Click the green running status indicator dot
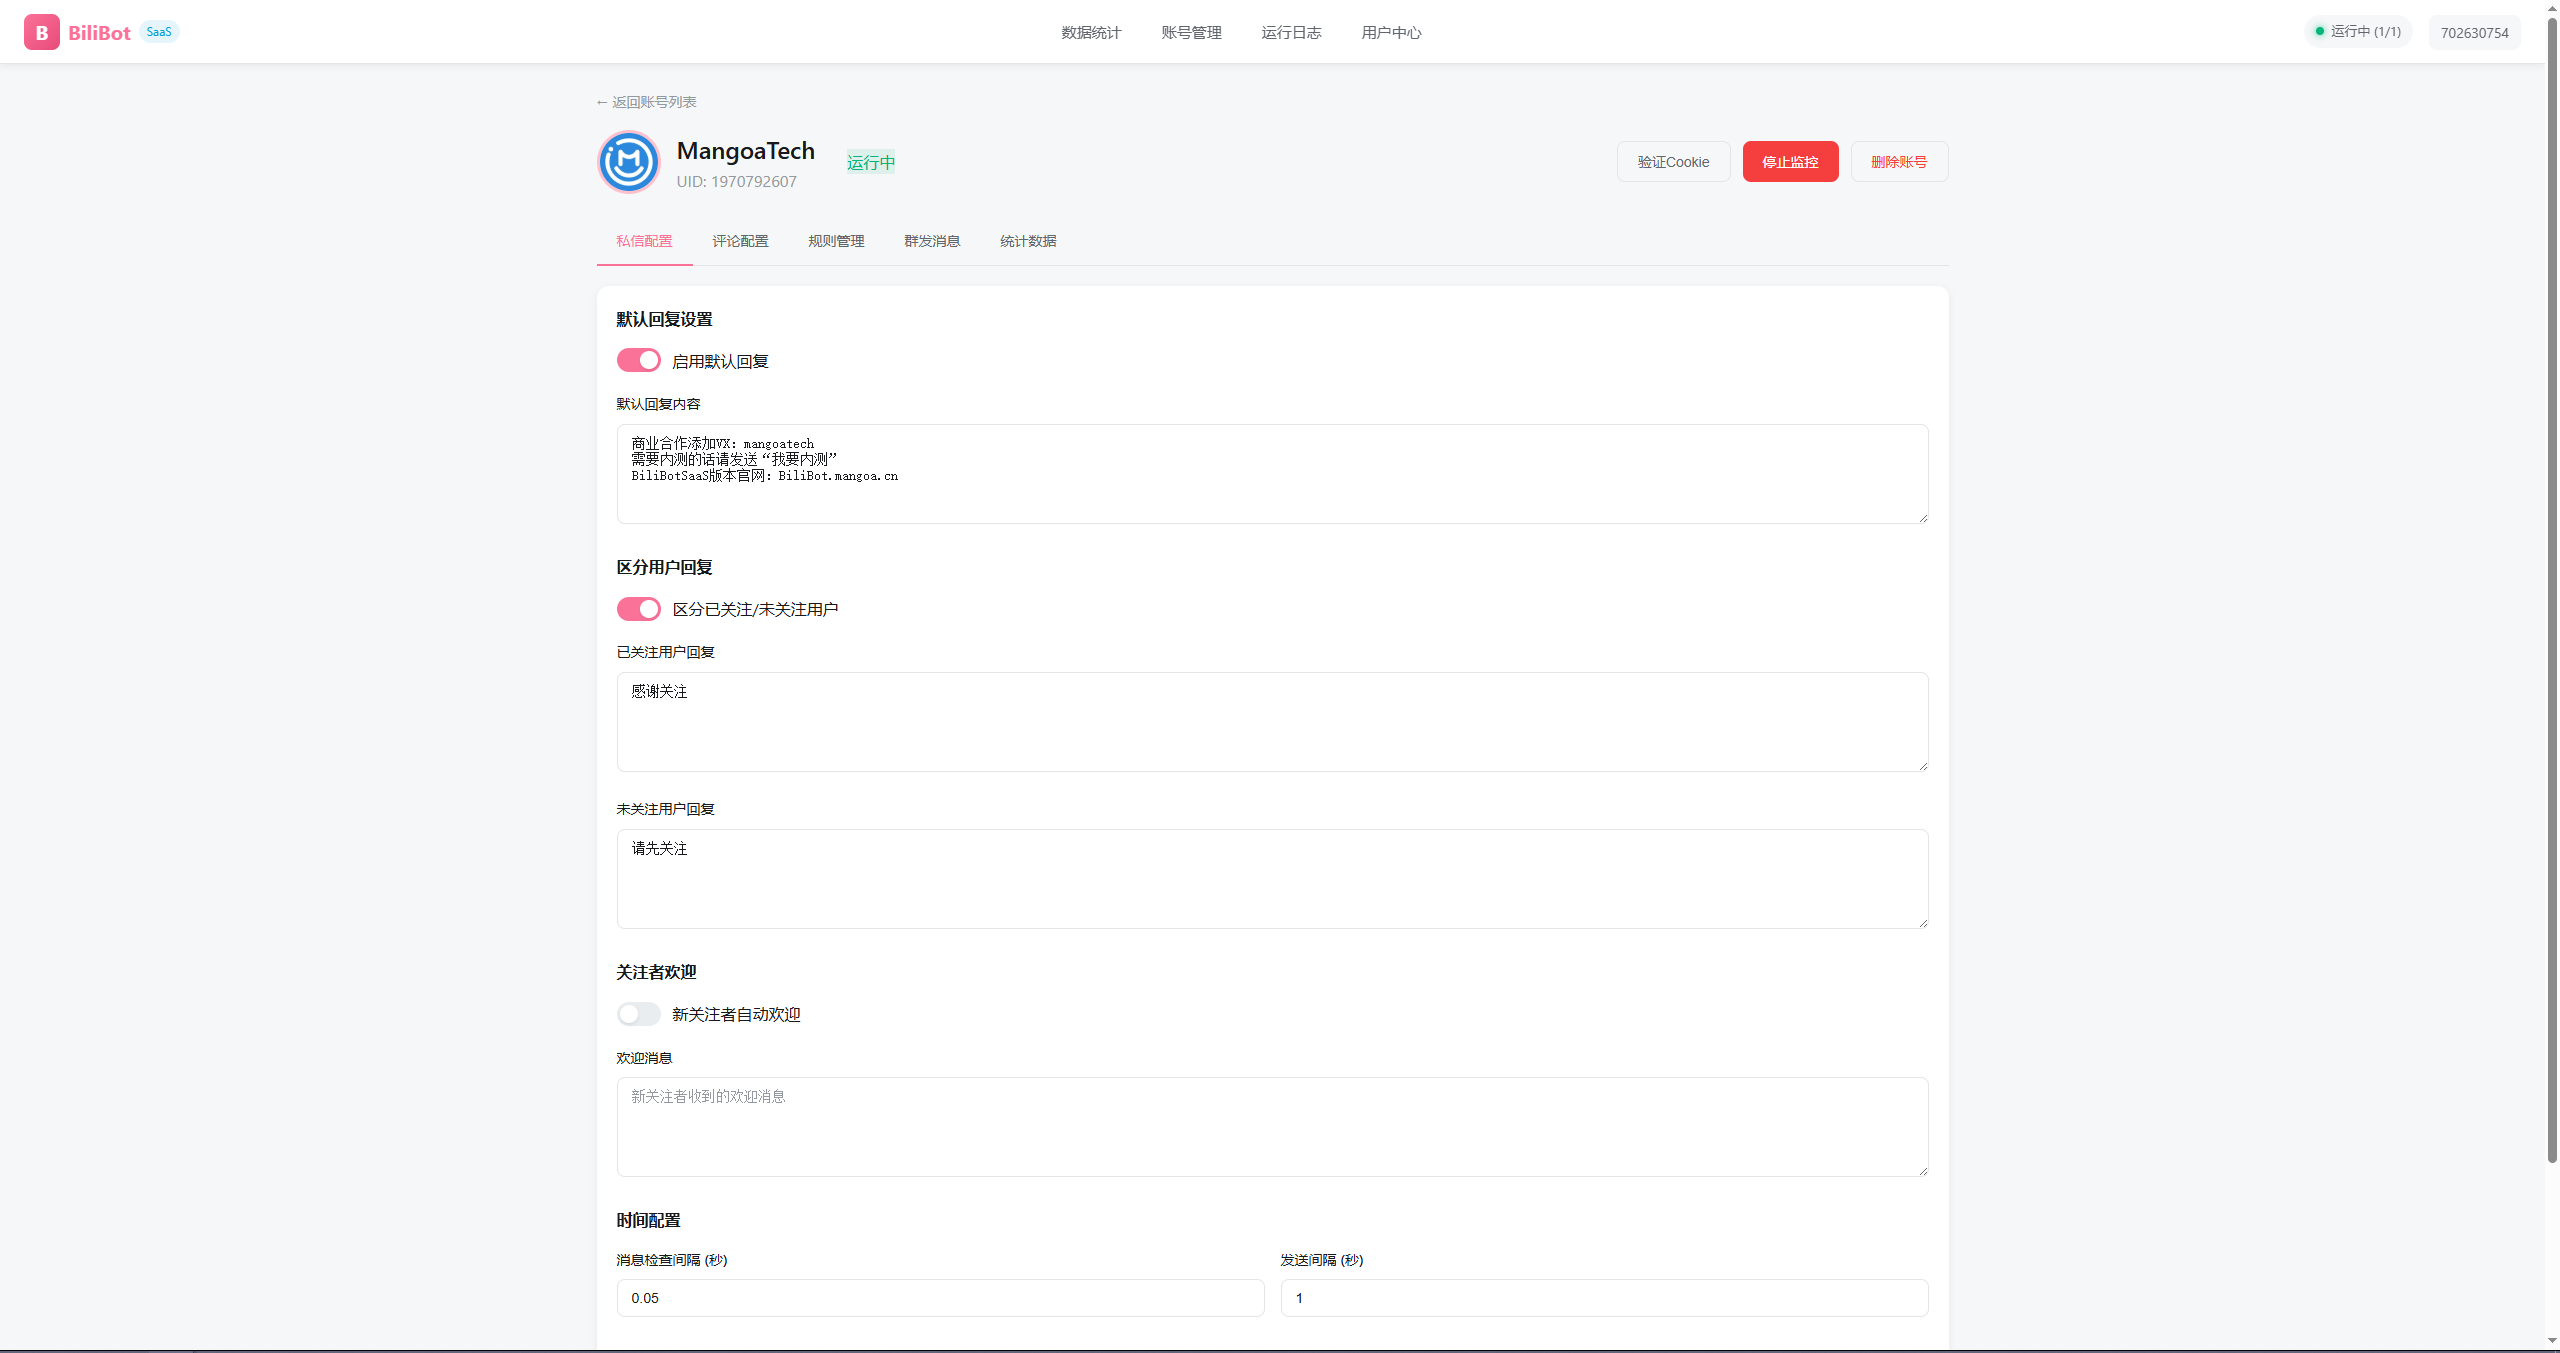This screenshot has width=2560, height=1353. (x=2320, y=31)
